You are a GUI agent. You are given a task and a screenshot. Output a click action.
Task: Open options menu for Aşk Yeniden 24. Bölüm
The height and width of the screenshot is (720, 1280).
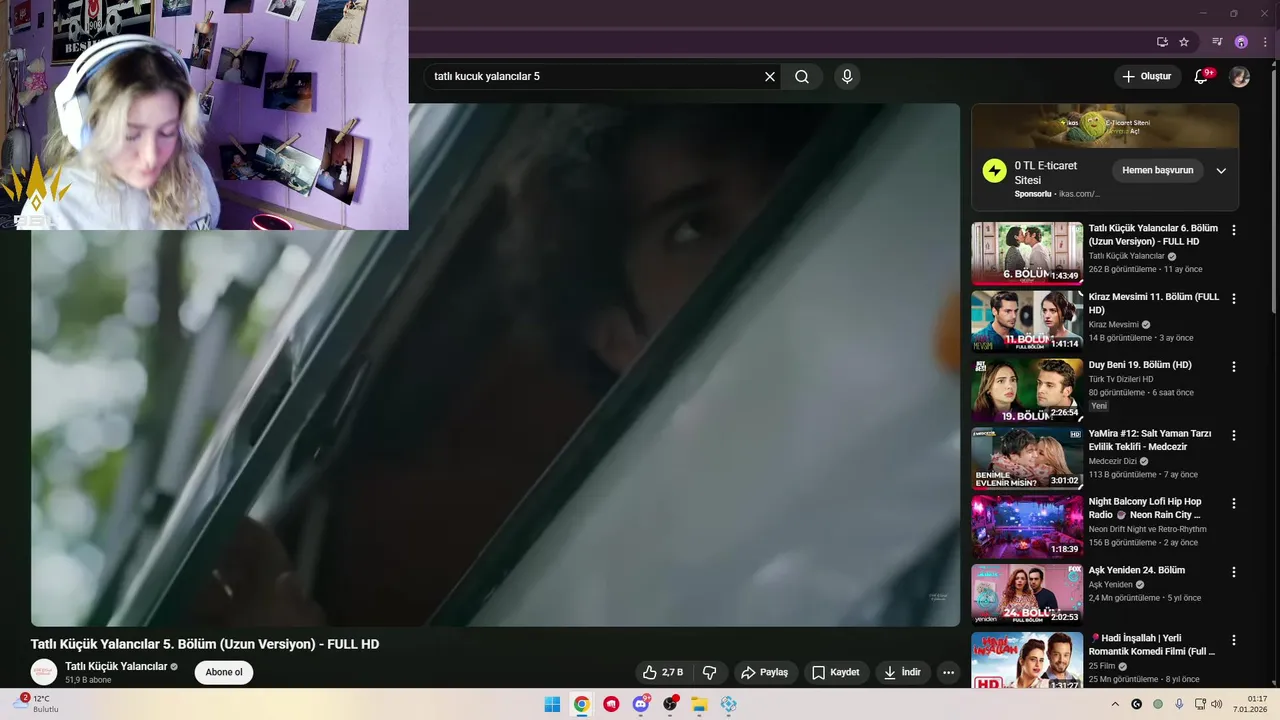[x=1234, y=572]
